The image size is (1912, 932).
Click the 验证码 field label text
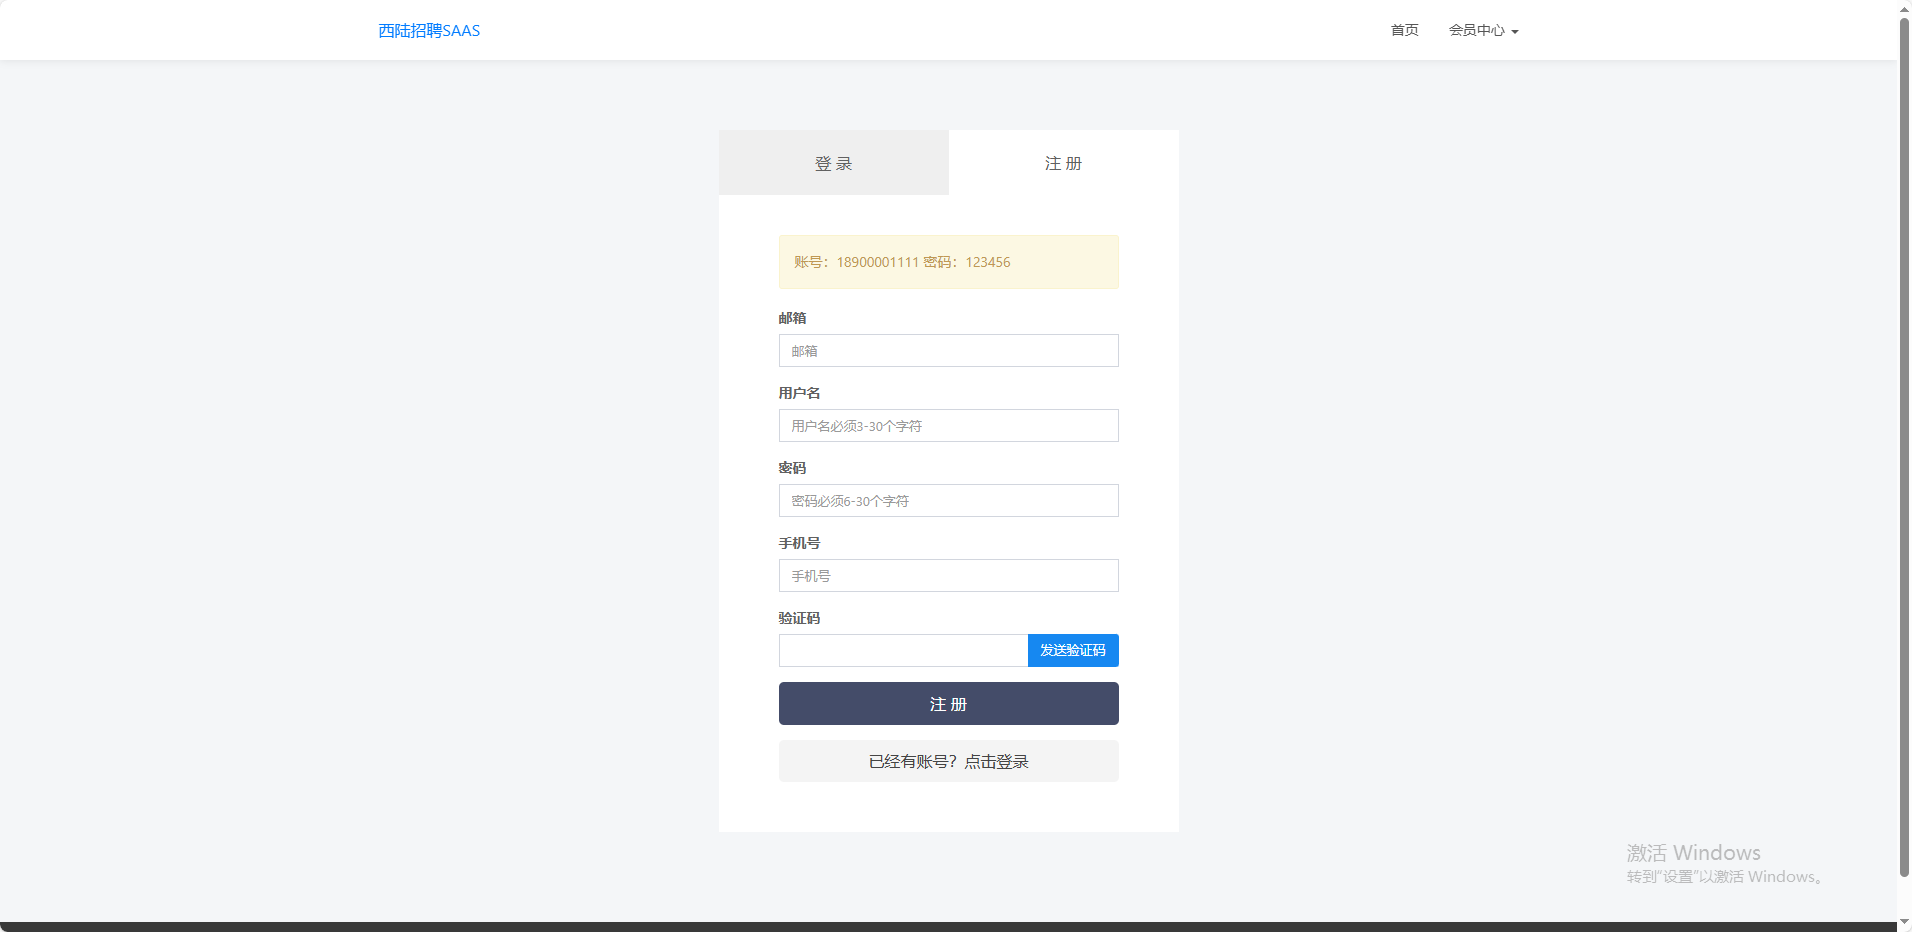point(799,618)
